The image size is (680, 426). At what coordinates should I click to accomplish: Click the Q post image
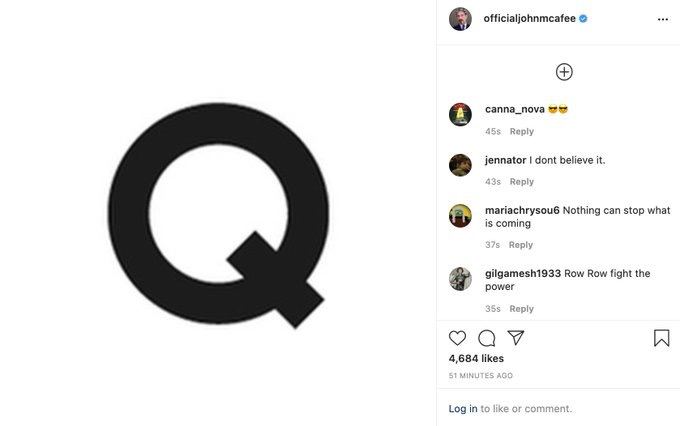[x=218, y=213]
